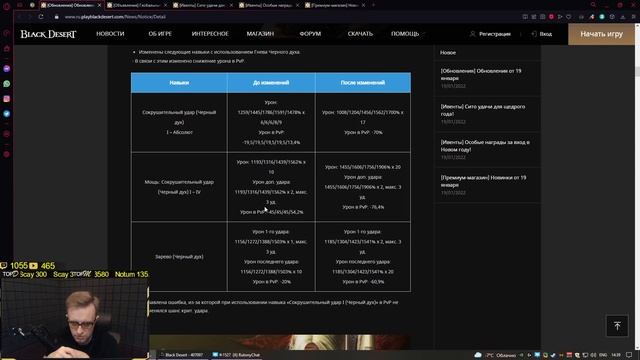The height and width of the screenshot is (360, 640).
Task: Open the Black Desert logo home link
Action: pos(48,34)
